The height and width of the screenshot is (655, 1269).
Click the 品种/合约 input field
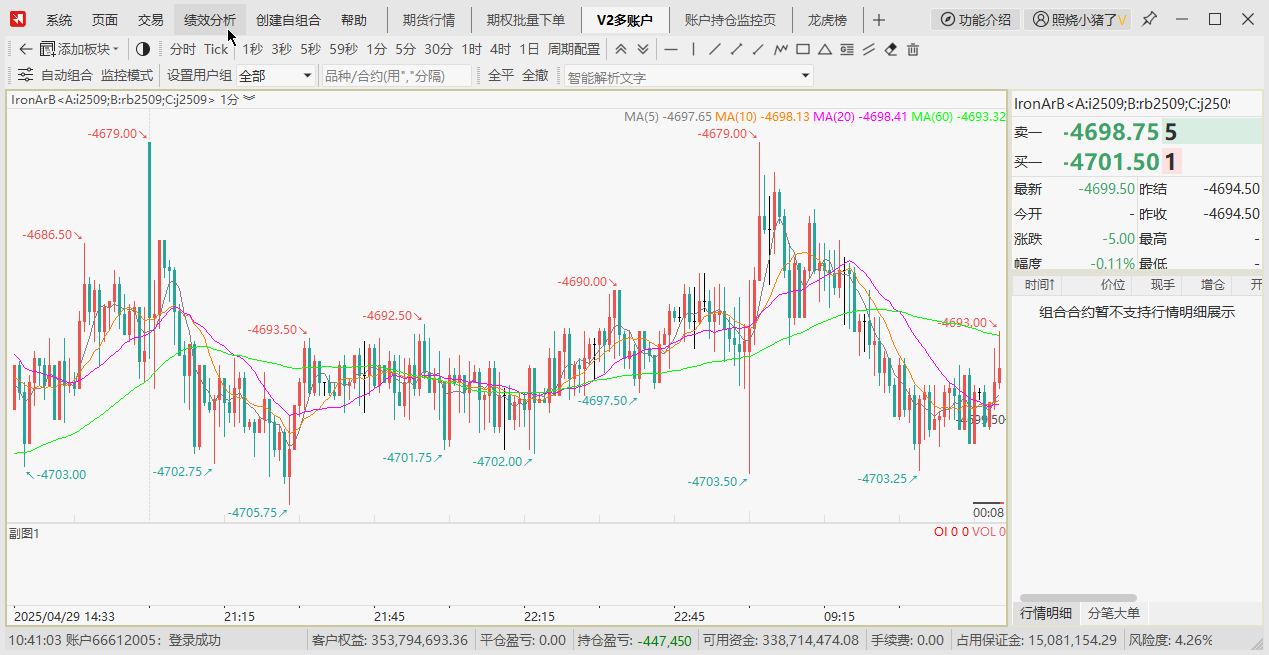click(397, 76)
